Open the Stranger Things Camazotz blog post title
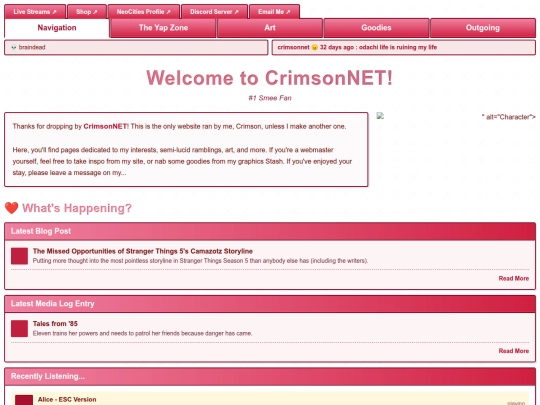Image resolution: width=540 pixels, height=405 pixels. pos(143,251)
